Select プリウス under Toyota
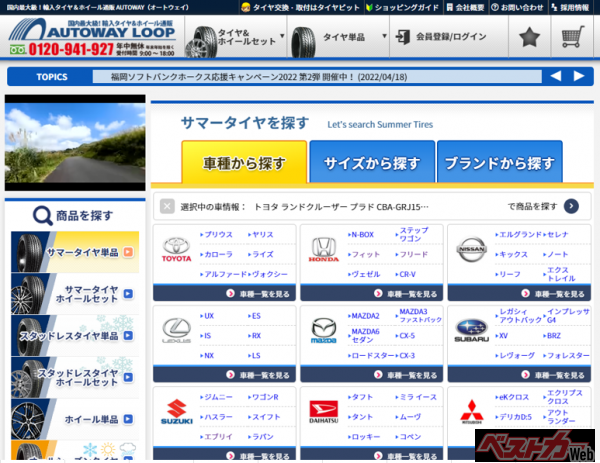The height and width of the screenshot is (463, 600). point(217,235)
